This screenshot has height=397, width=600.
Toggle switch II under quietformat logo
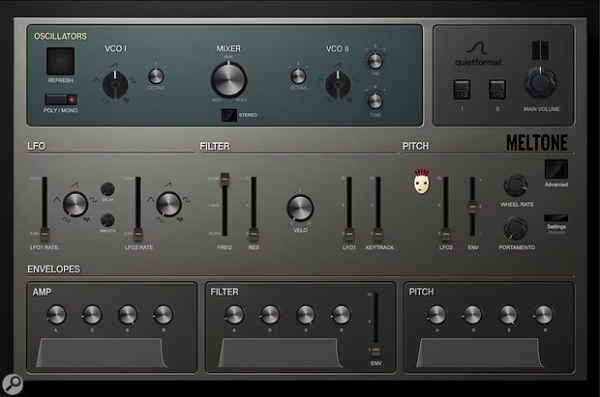(497, 90)
